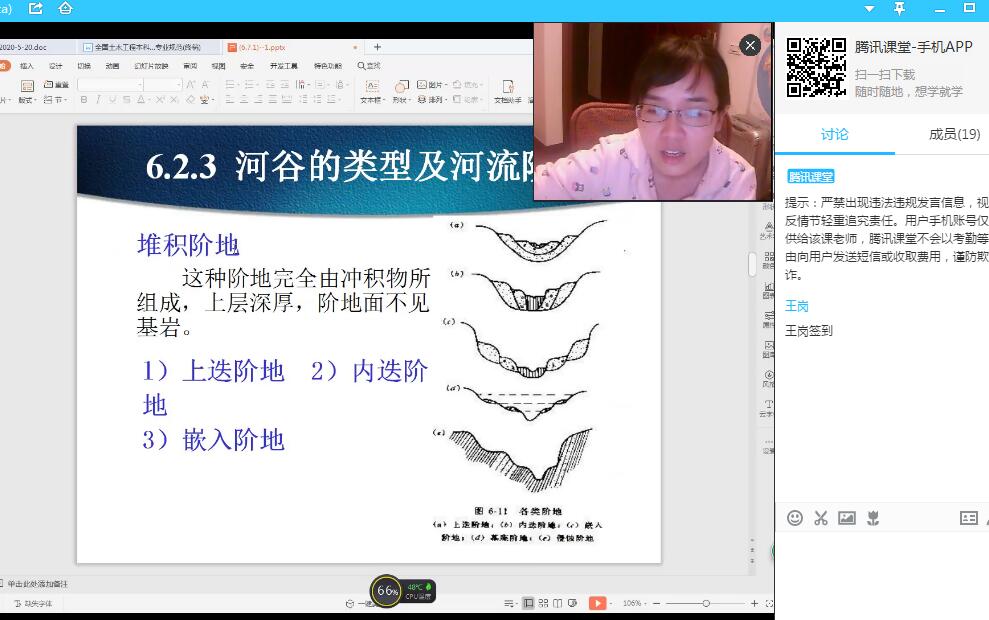Switch to slide sorter view icon
The height and width of the screenshot is (620, 989).
pyautogui.click(x=543, y=603)
